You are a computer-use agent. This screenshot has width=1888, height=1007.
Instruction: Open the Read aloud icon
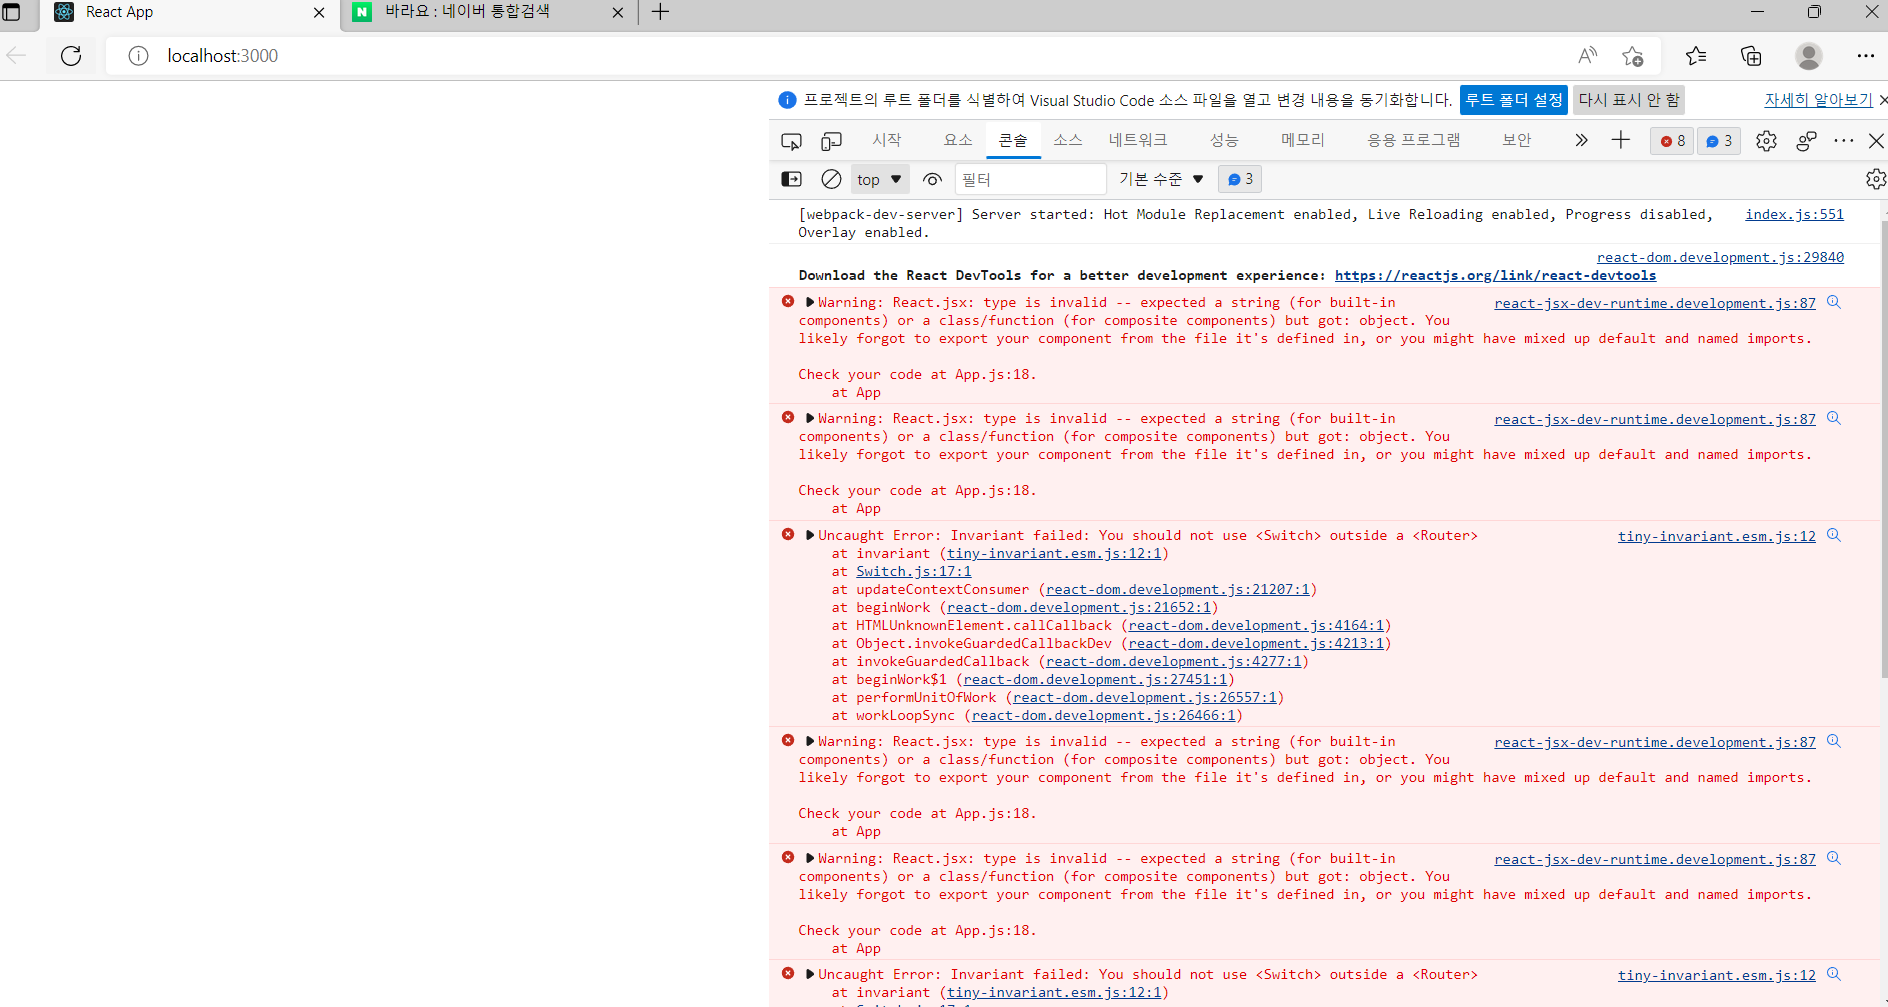pyautogui.click(x=1587, y=56)
